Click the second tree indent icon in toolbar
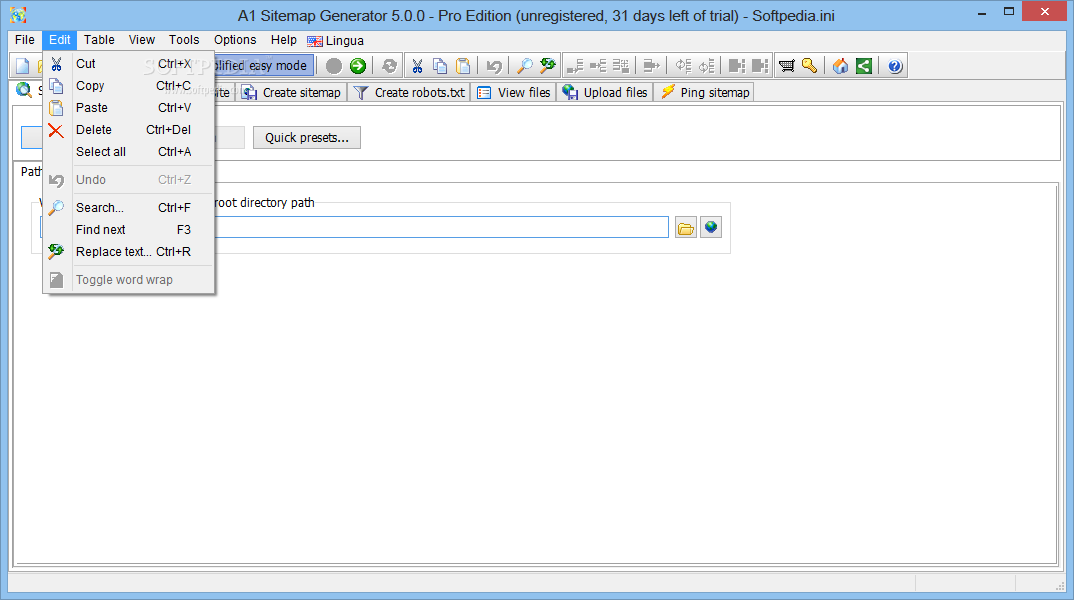The width and height of the screenshot is (1074, 600). (x=598, y=66)
